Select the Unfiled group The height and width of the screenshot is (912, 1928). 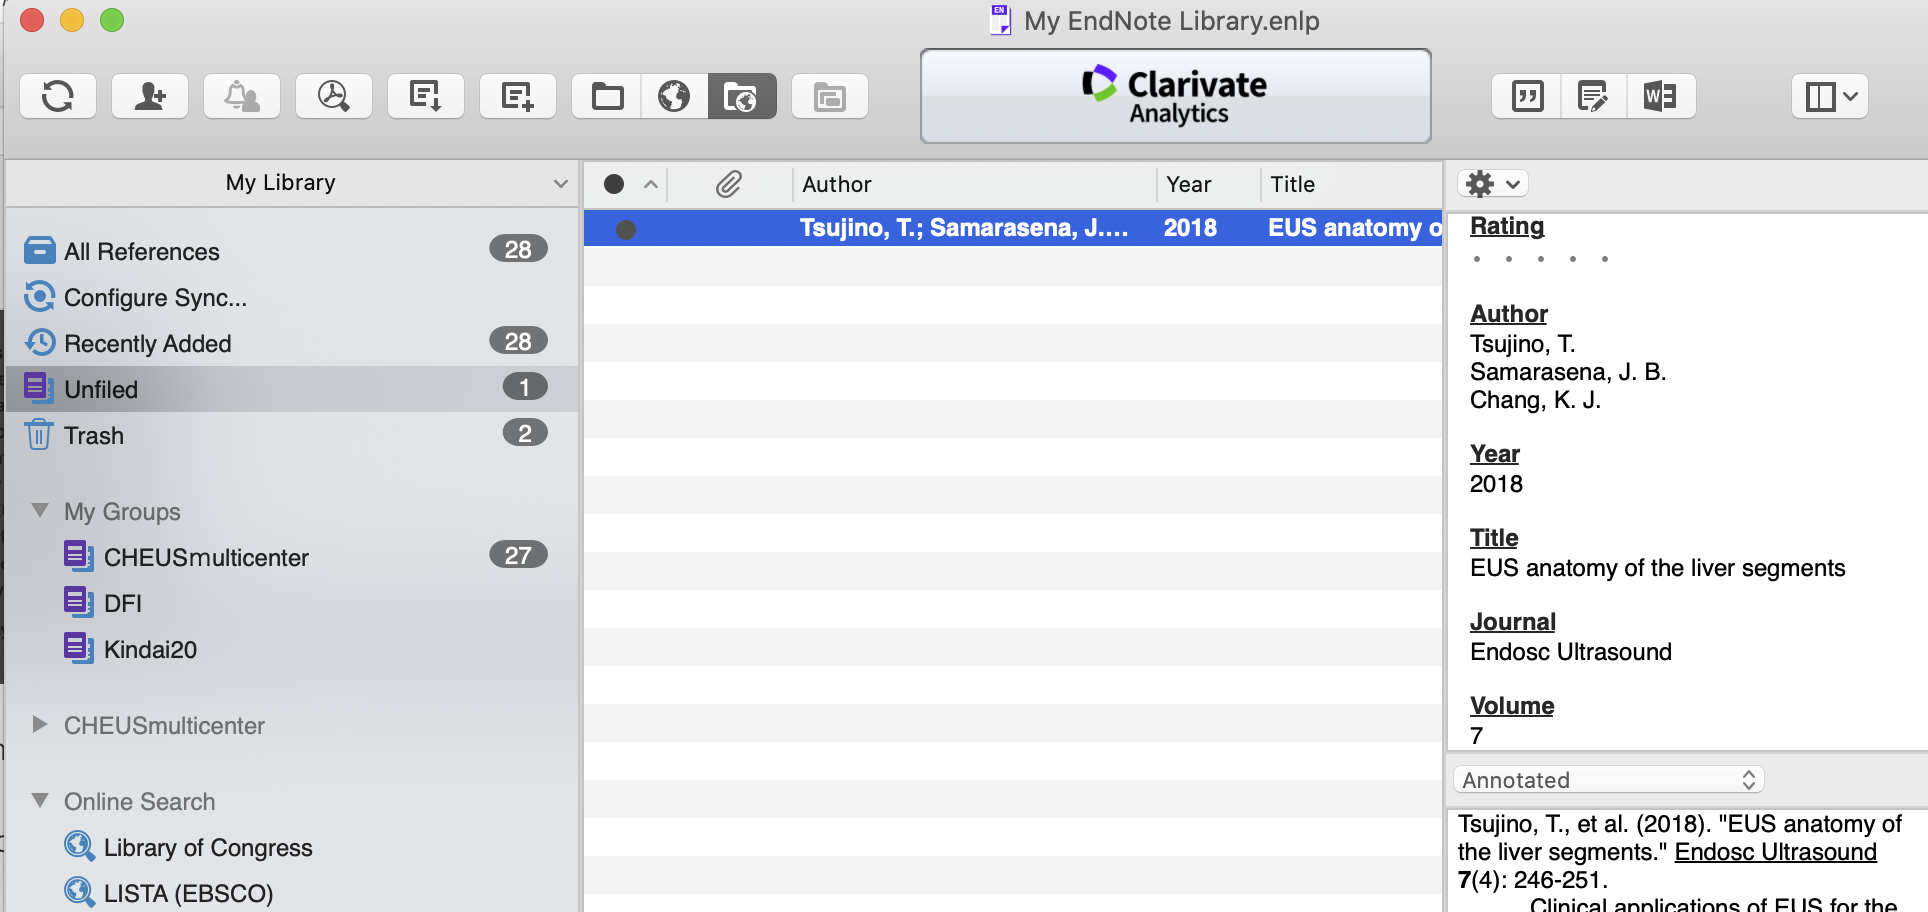(x=292, y=389)
